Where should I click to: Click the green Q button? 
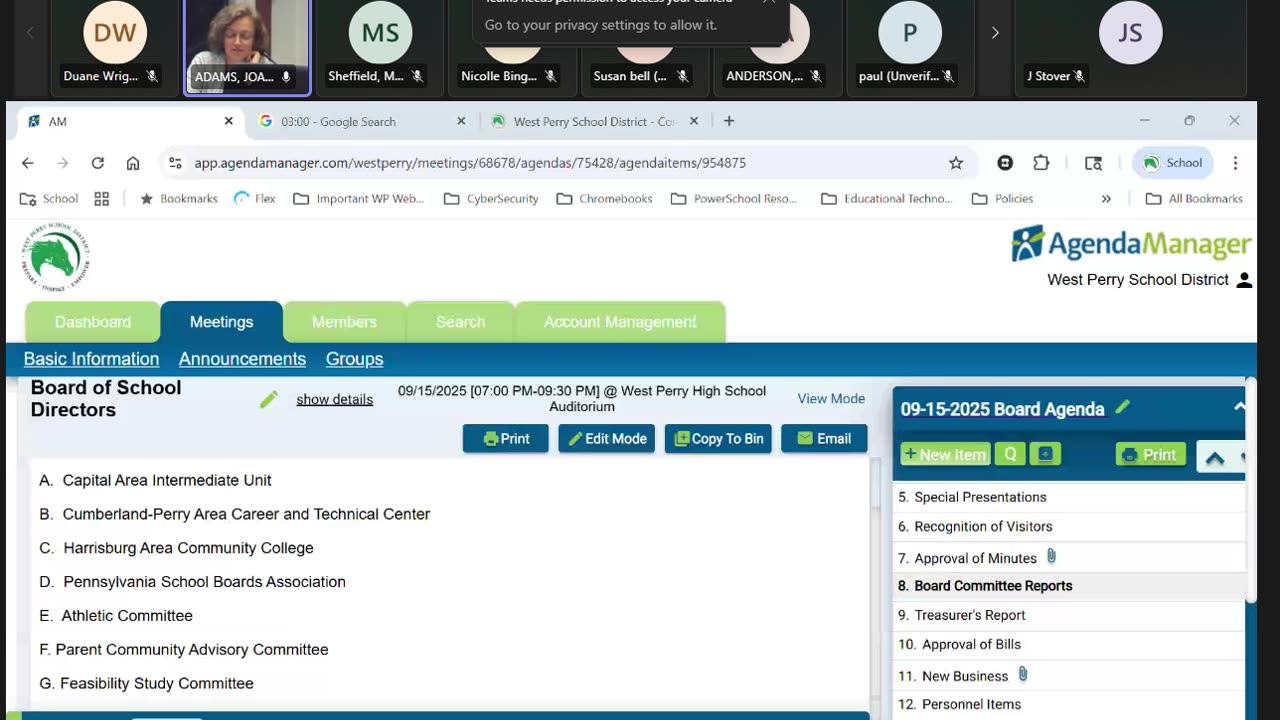(1010, 455)
